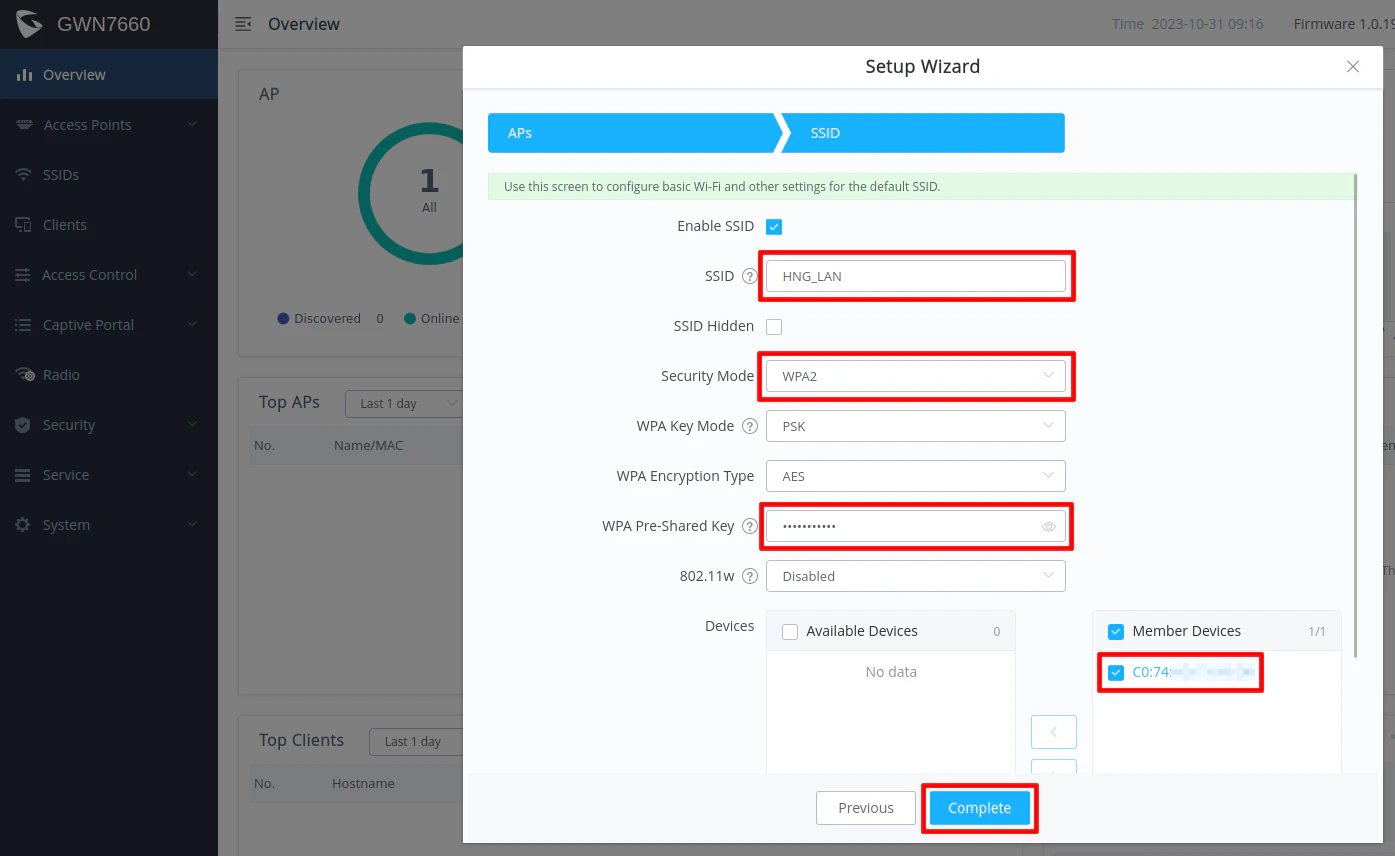
Task: Open help tooltip next to 802.11w
Action: (x=750, y=576)
